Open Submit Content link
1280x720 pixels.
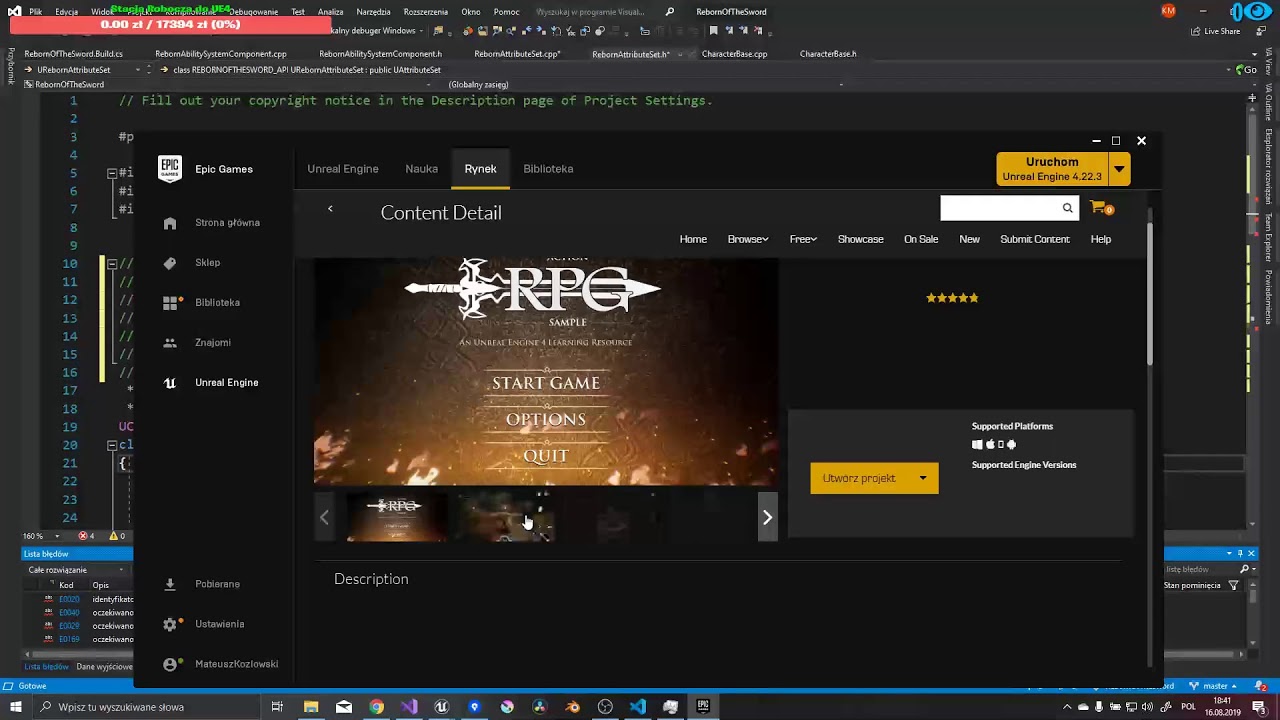click(x=1035, y=239)
